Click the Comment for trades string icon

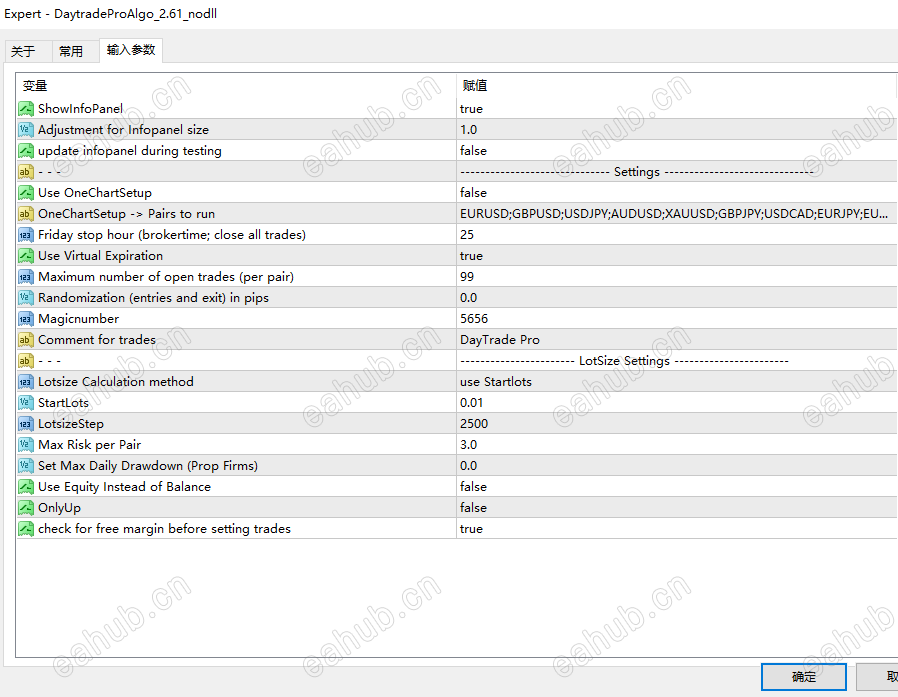[x=26, y=340]
